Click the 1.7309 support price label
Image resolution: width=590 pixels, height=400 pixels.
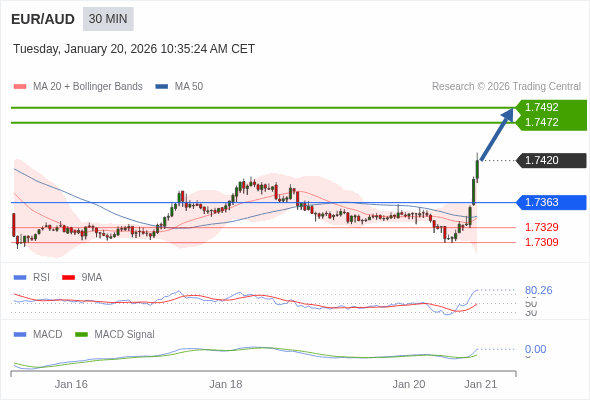tap(541, 242)
